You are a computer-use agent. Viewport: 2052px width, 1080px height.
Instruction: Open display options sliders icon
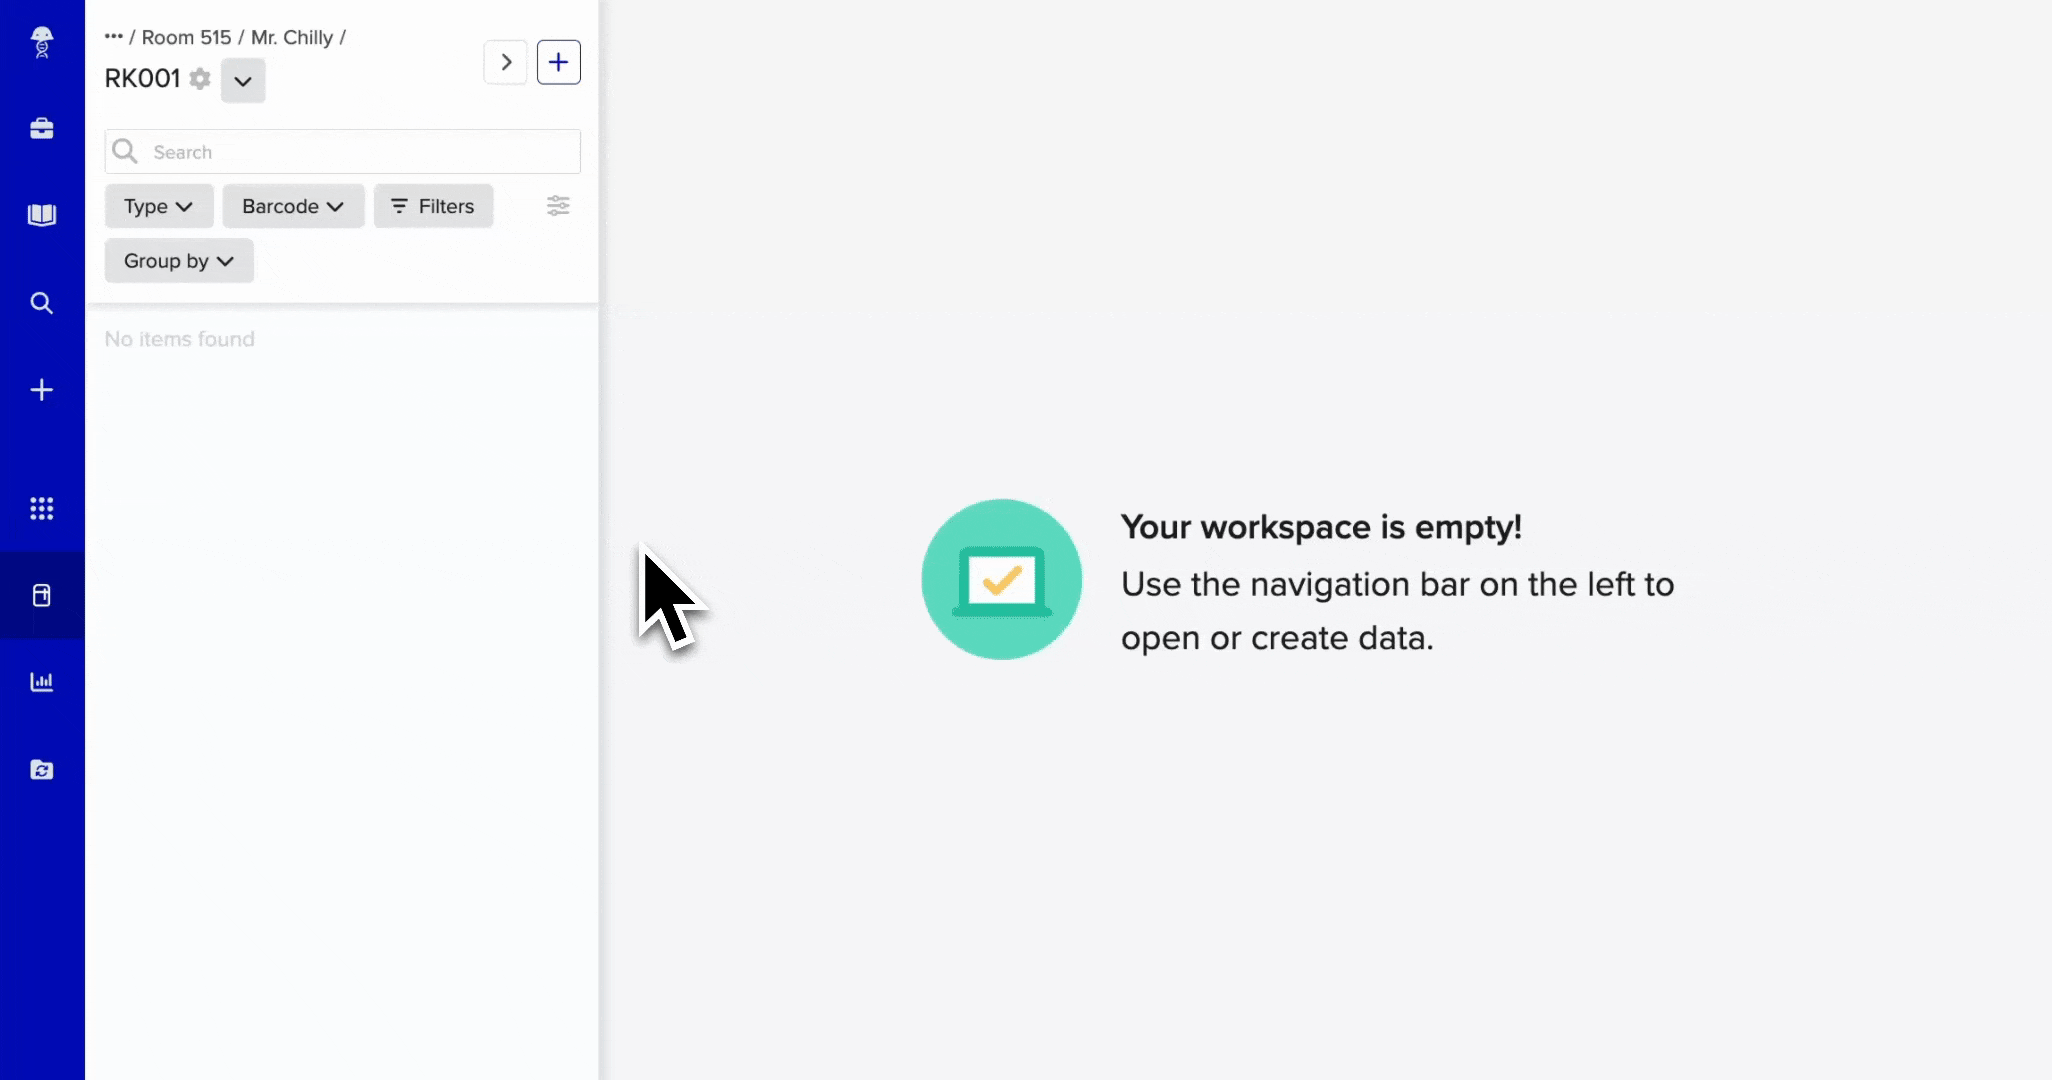(558, 206)
